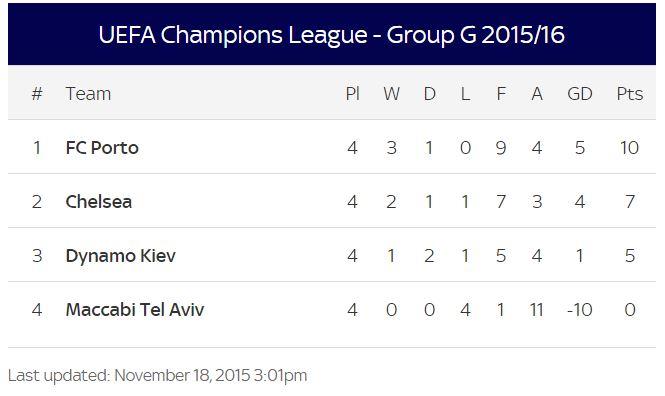Click the UEFA Champions League Group G title
The height and width of the screenshot is (396, 665).
(x=332, y=35)
